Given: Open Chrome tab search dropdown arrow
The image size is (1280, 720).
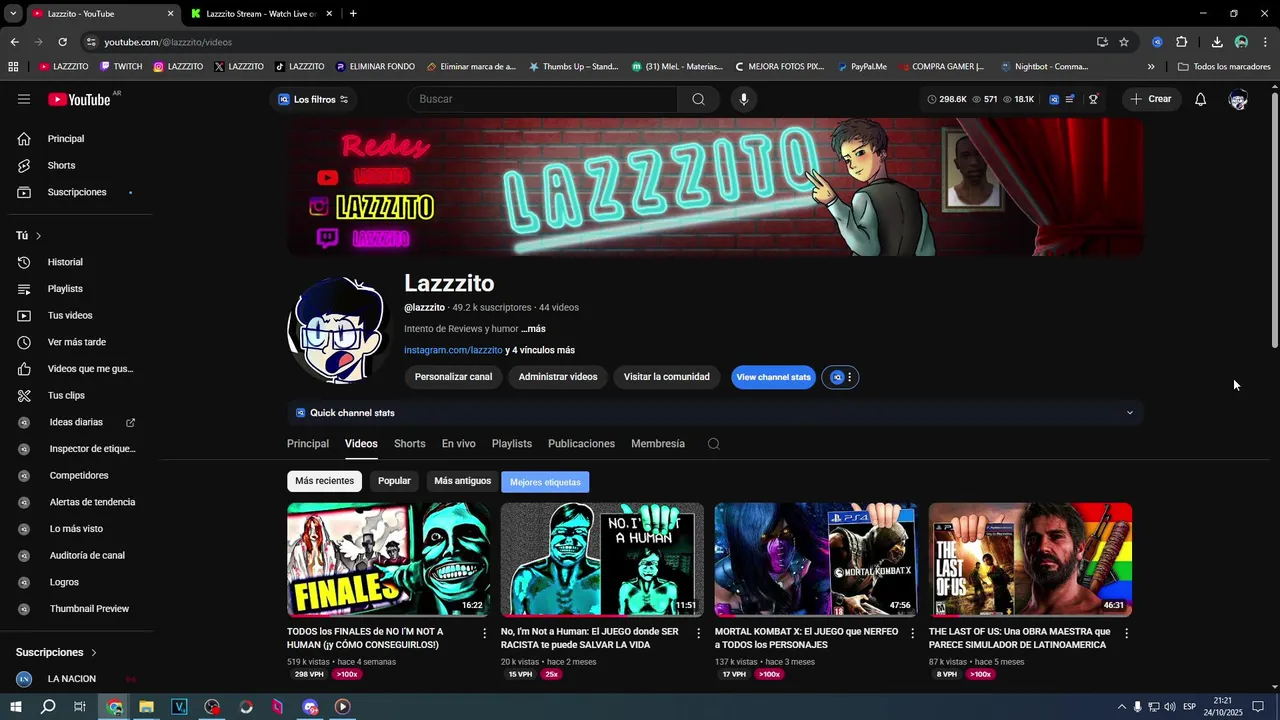Looking at the screenshot, I should point(13,14).
